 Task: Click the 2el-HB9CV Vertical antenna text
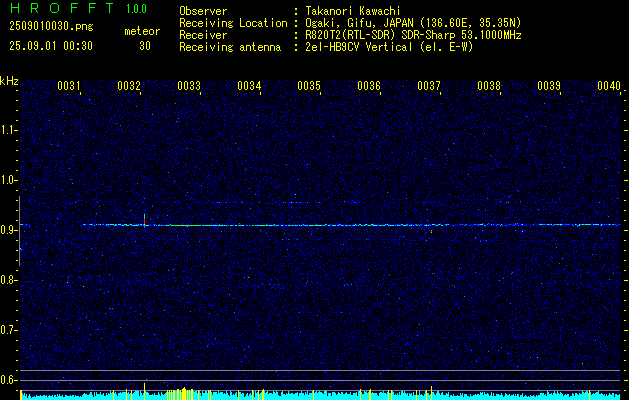click(x=390, y=47)
